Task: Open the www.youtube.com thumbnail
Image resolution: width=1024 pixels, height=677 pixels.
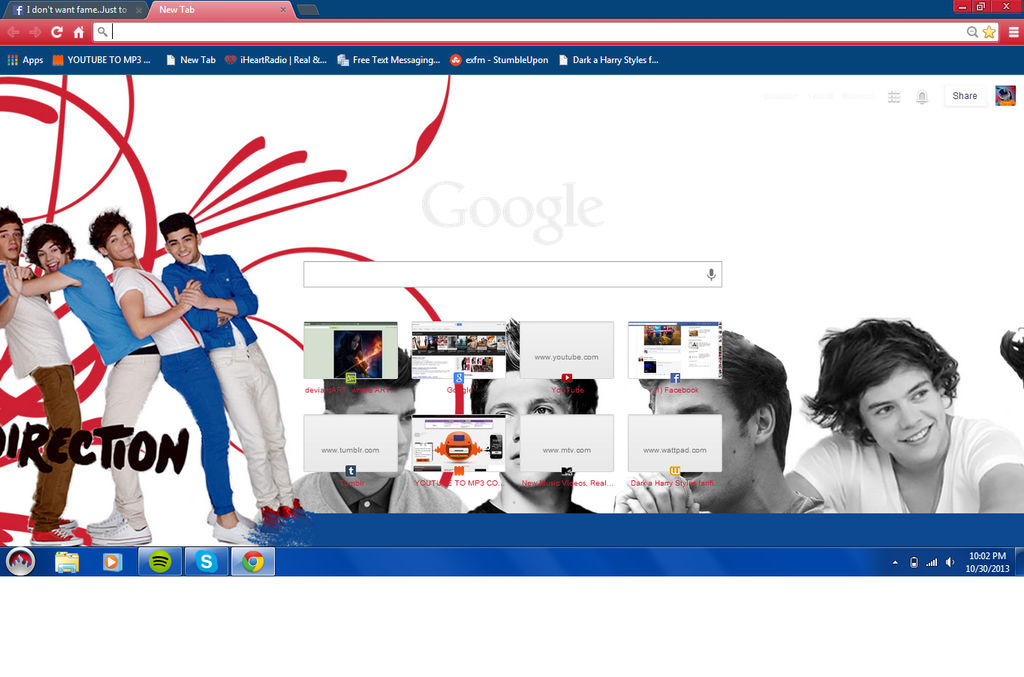Action: (566, 350)
